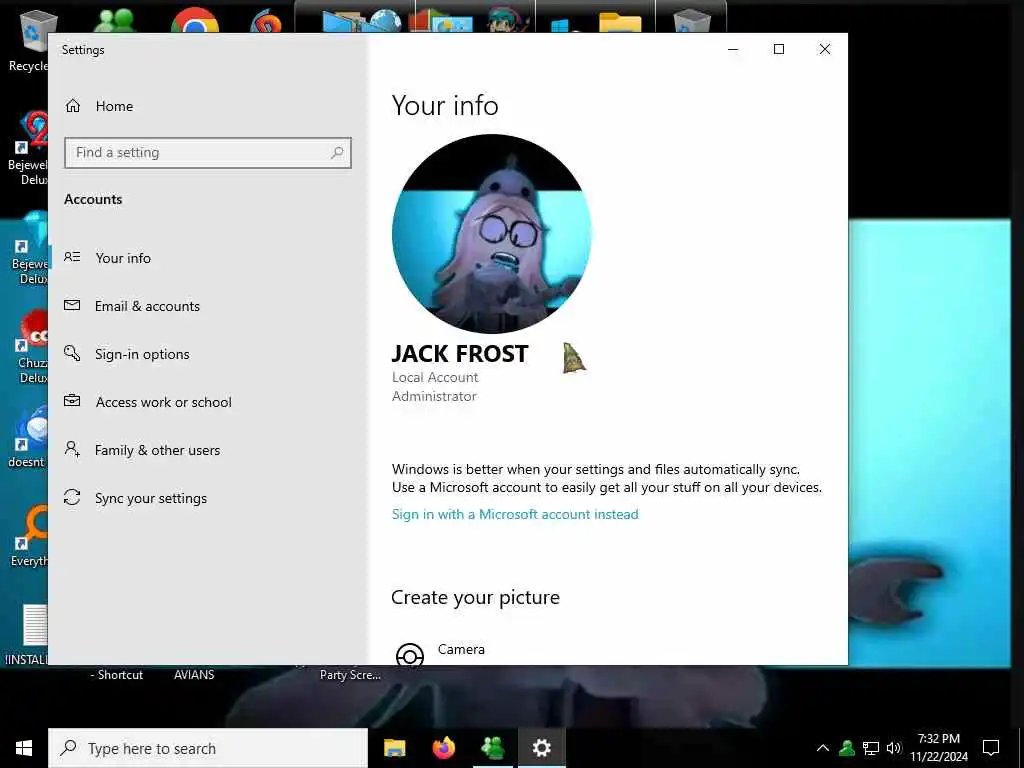1024x768 pixels.
Task: Select the !INSTALL text file on desktop
Action: 27,635
